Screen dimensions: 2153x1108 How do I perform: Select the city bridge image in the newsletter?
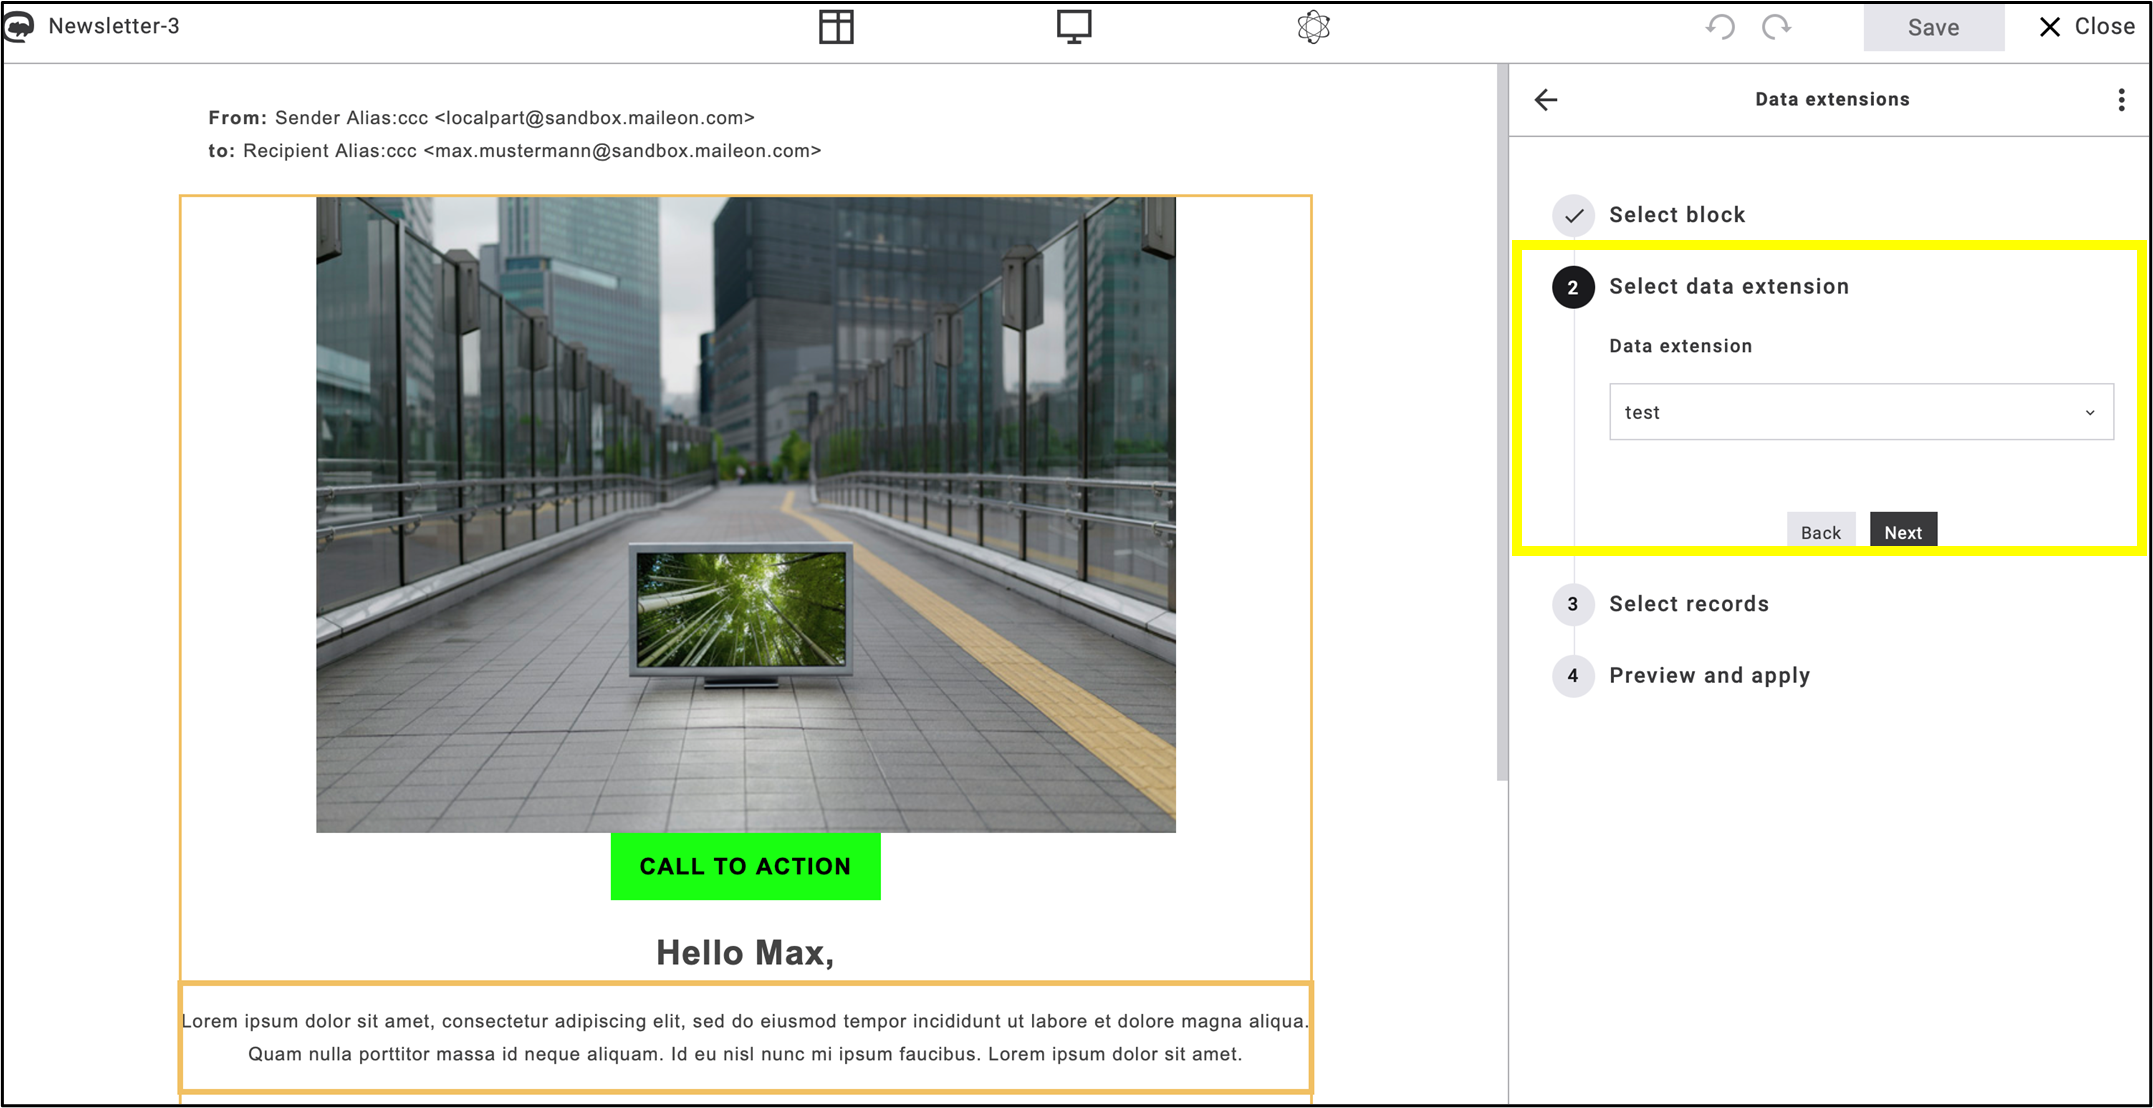[745, 514]
